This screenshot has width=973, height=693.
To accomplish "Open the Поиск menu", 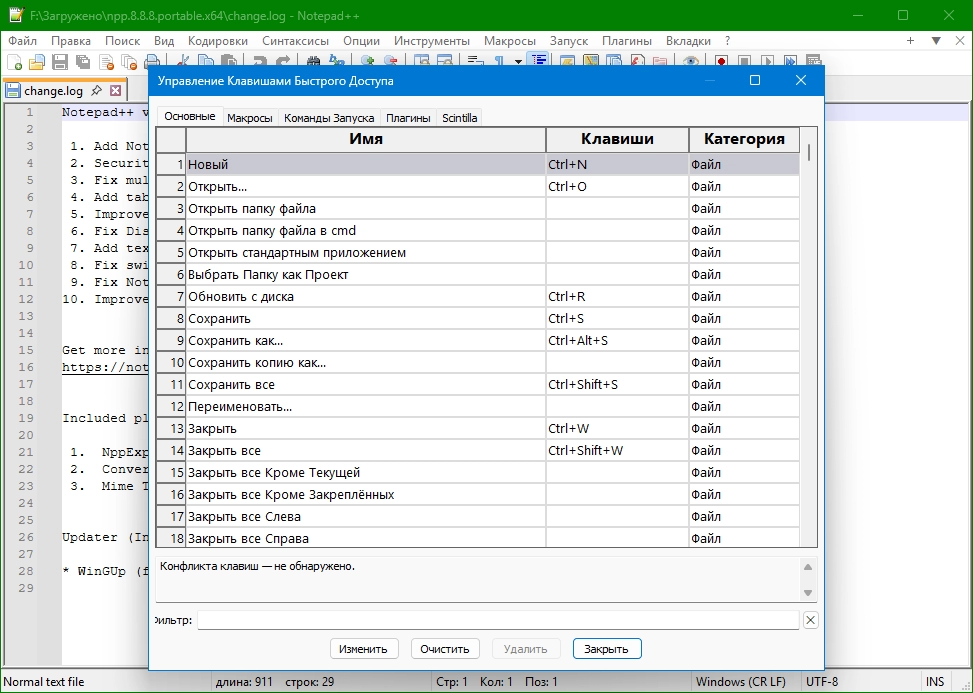I will click(122, 41).
